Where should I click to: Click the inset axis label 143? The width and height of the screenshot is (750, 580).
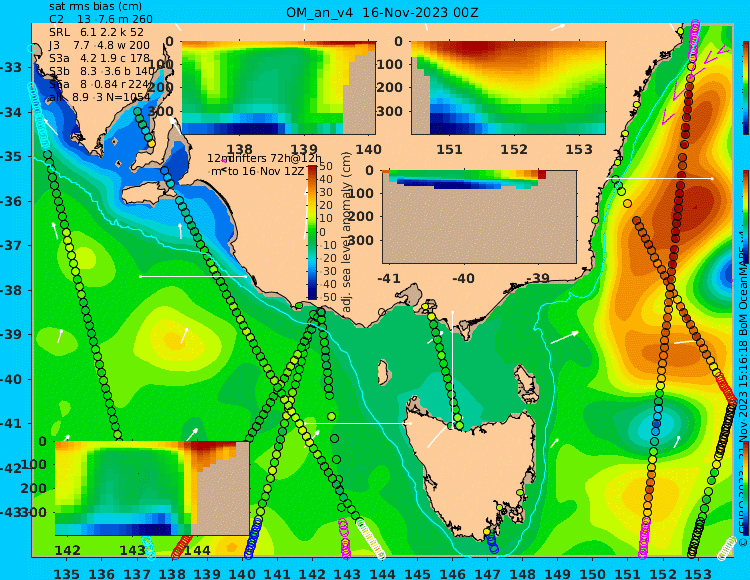pos(132,550)
